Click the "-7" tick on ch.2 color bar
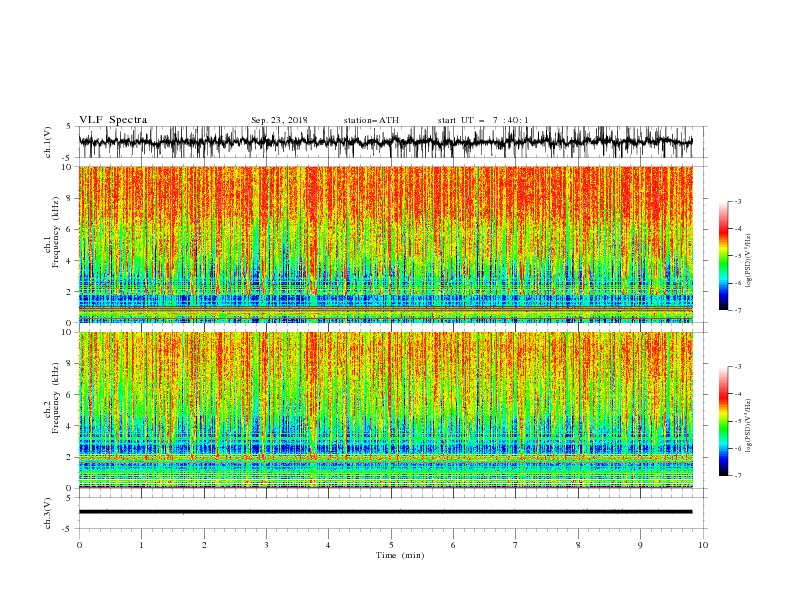 (x=738, y=475)
